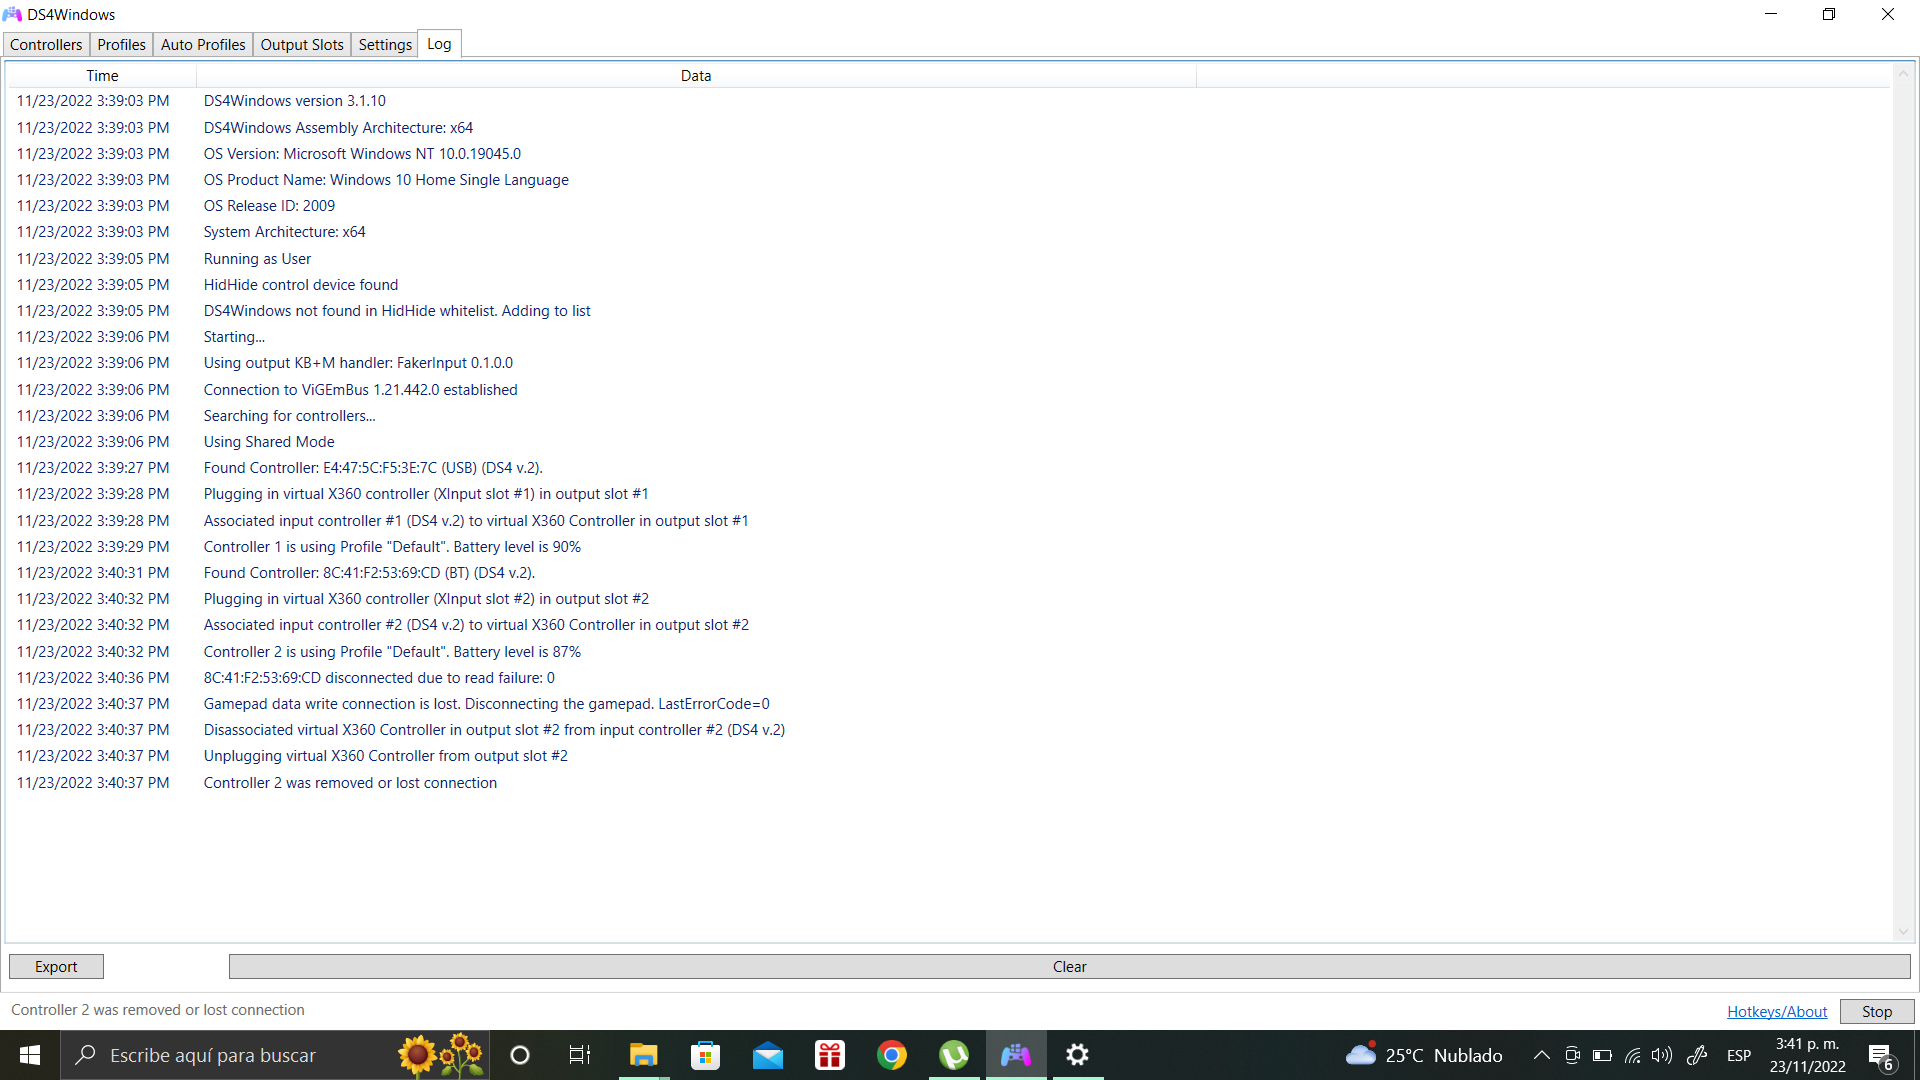This screenshot has width=1920, height=1080.
Task: Show hidden icons in the system tray
Action: click(x=1541, y=1055)
